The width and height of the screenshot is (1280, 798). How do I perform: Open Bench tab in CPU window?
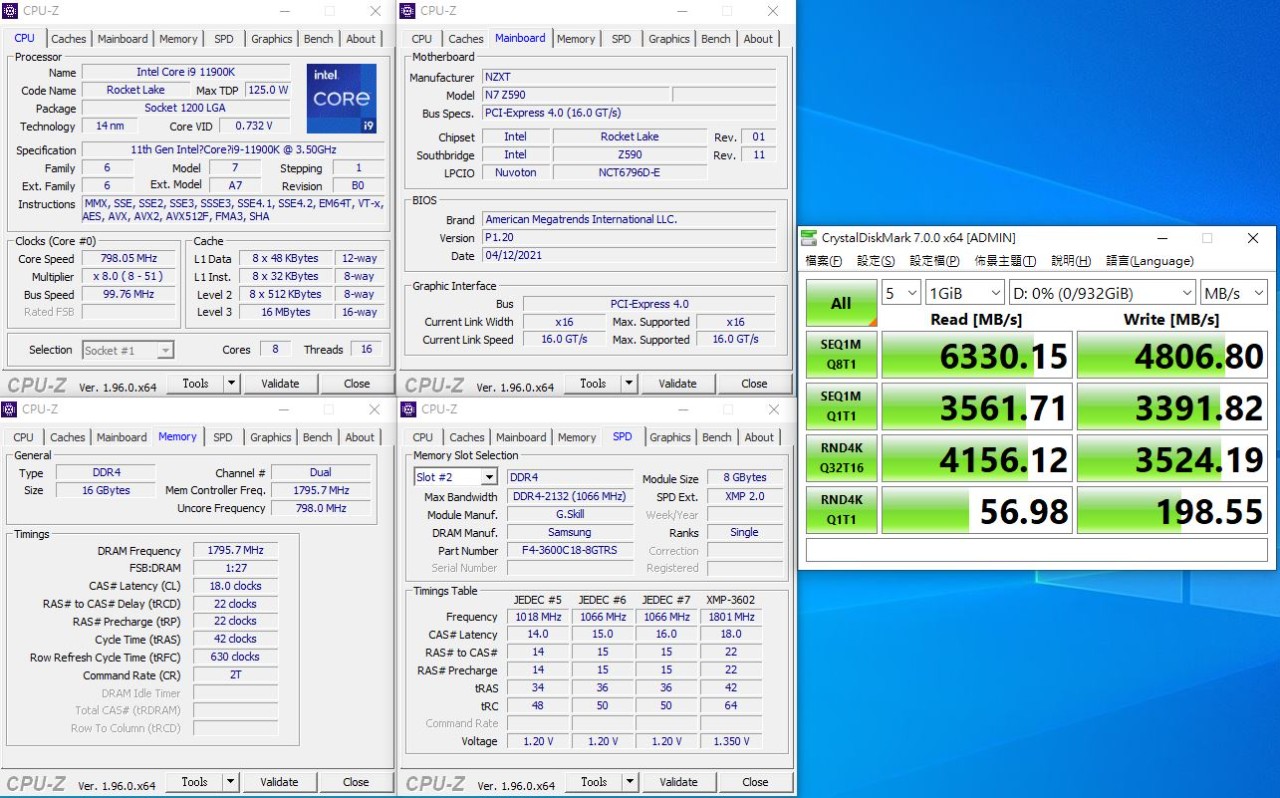318,39
